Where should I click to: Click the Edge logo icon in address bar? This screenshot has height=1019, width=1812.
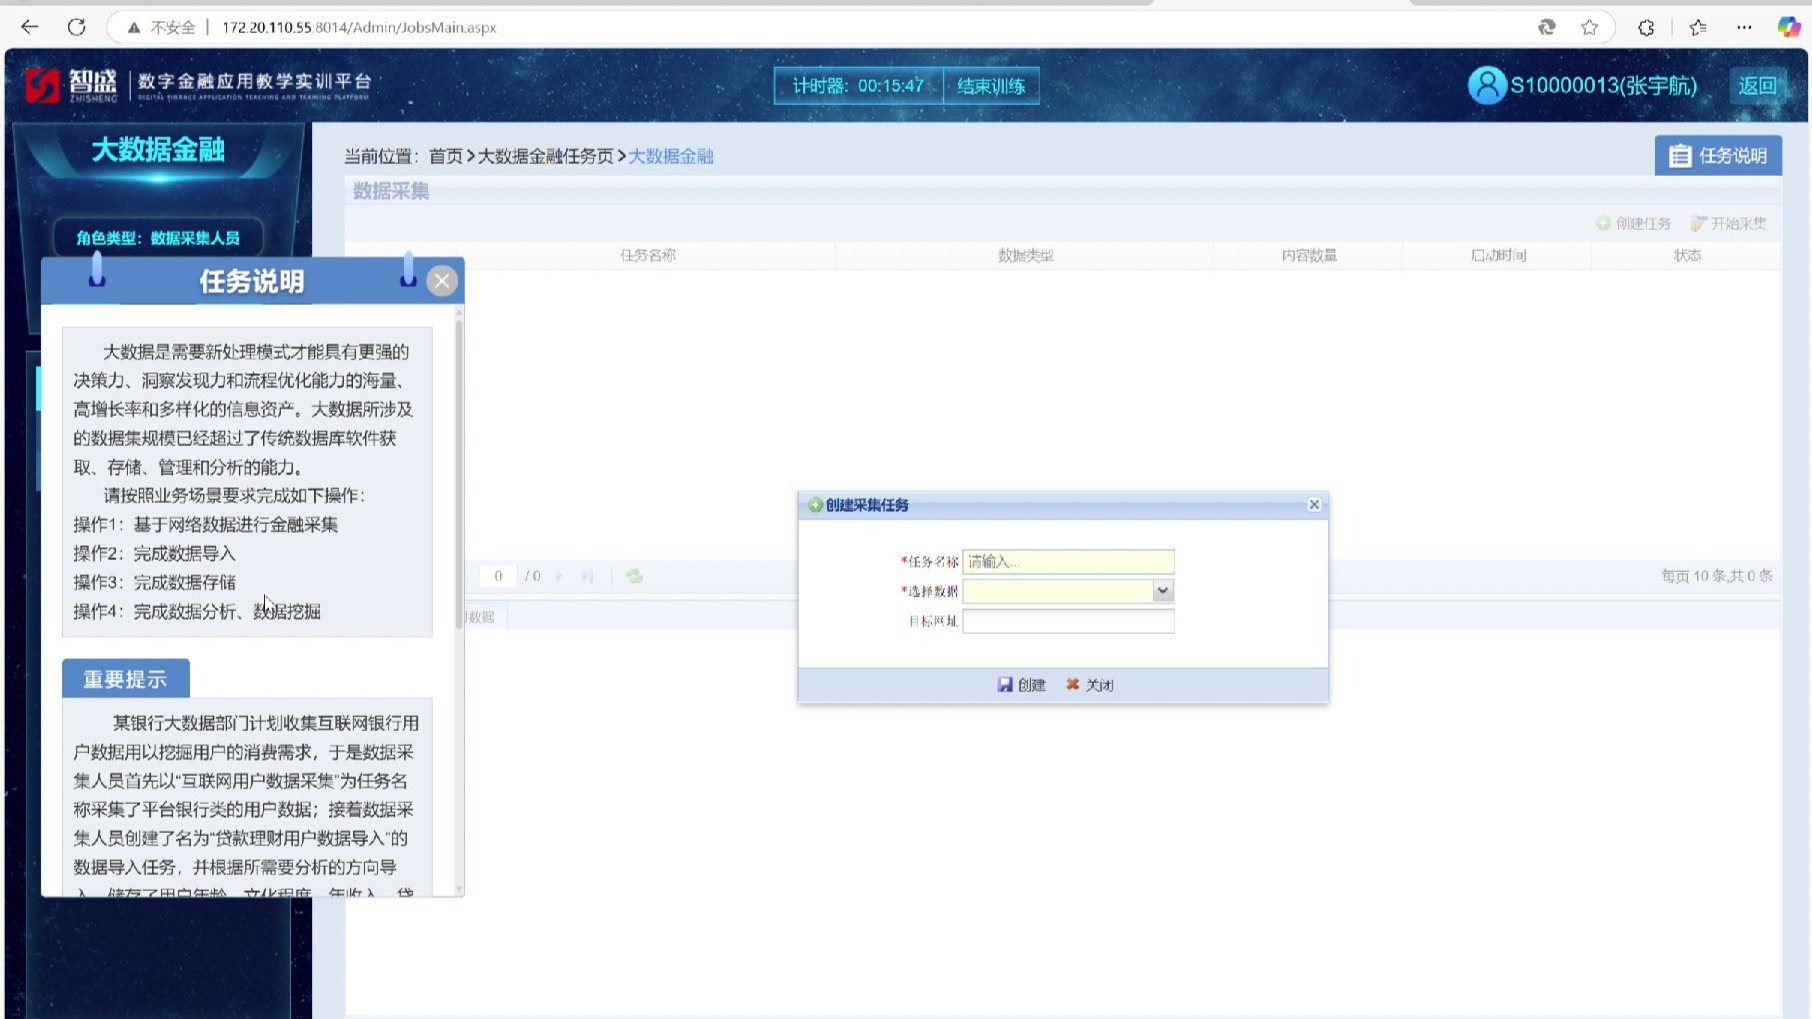(1546, 27)
